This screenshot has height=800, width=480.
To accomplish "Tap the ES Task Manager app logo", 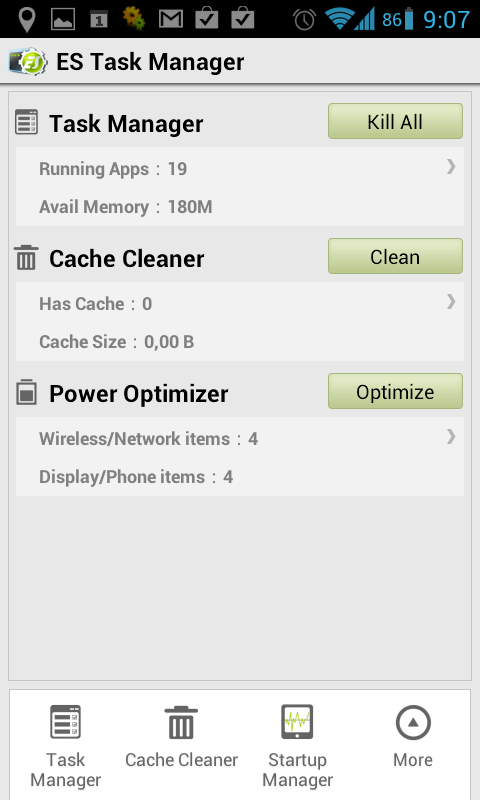I will pos(28,62).
